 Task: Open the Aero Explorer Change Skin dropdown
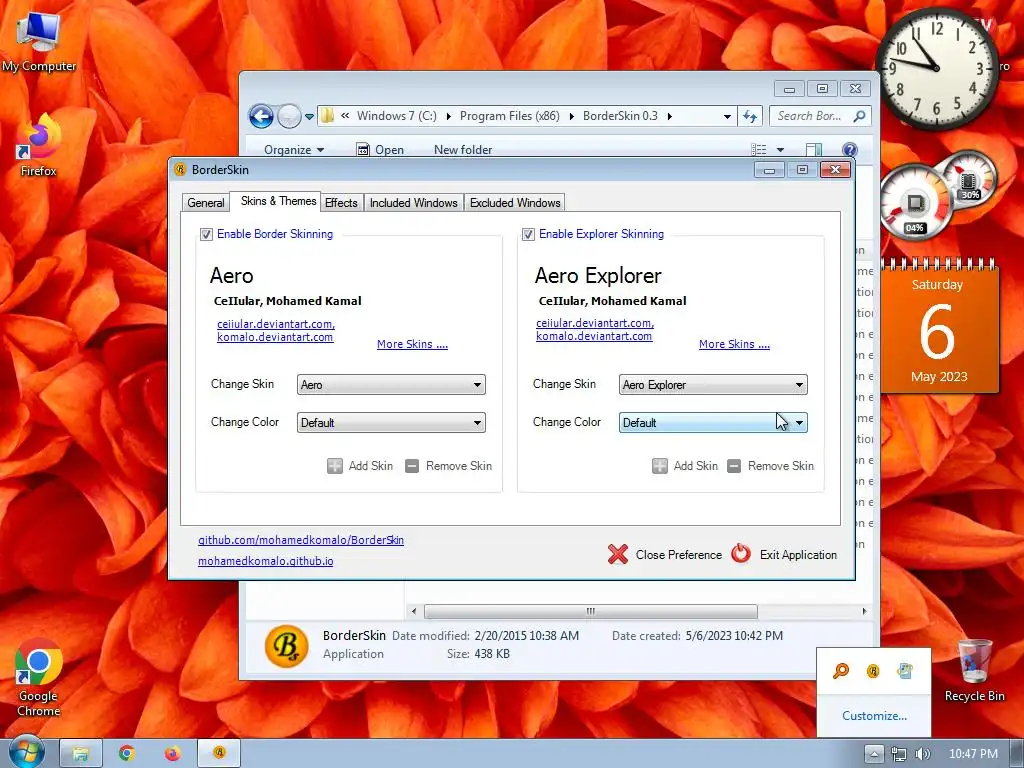pyautogui.click(x=713, y=385)
